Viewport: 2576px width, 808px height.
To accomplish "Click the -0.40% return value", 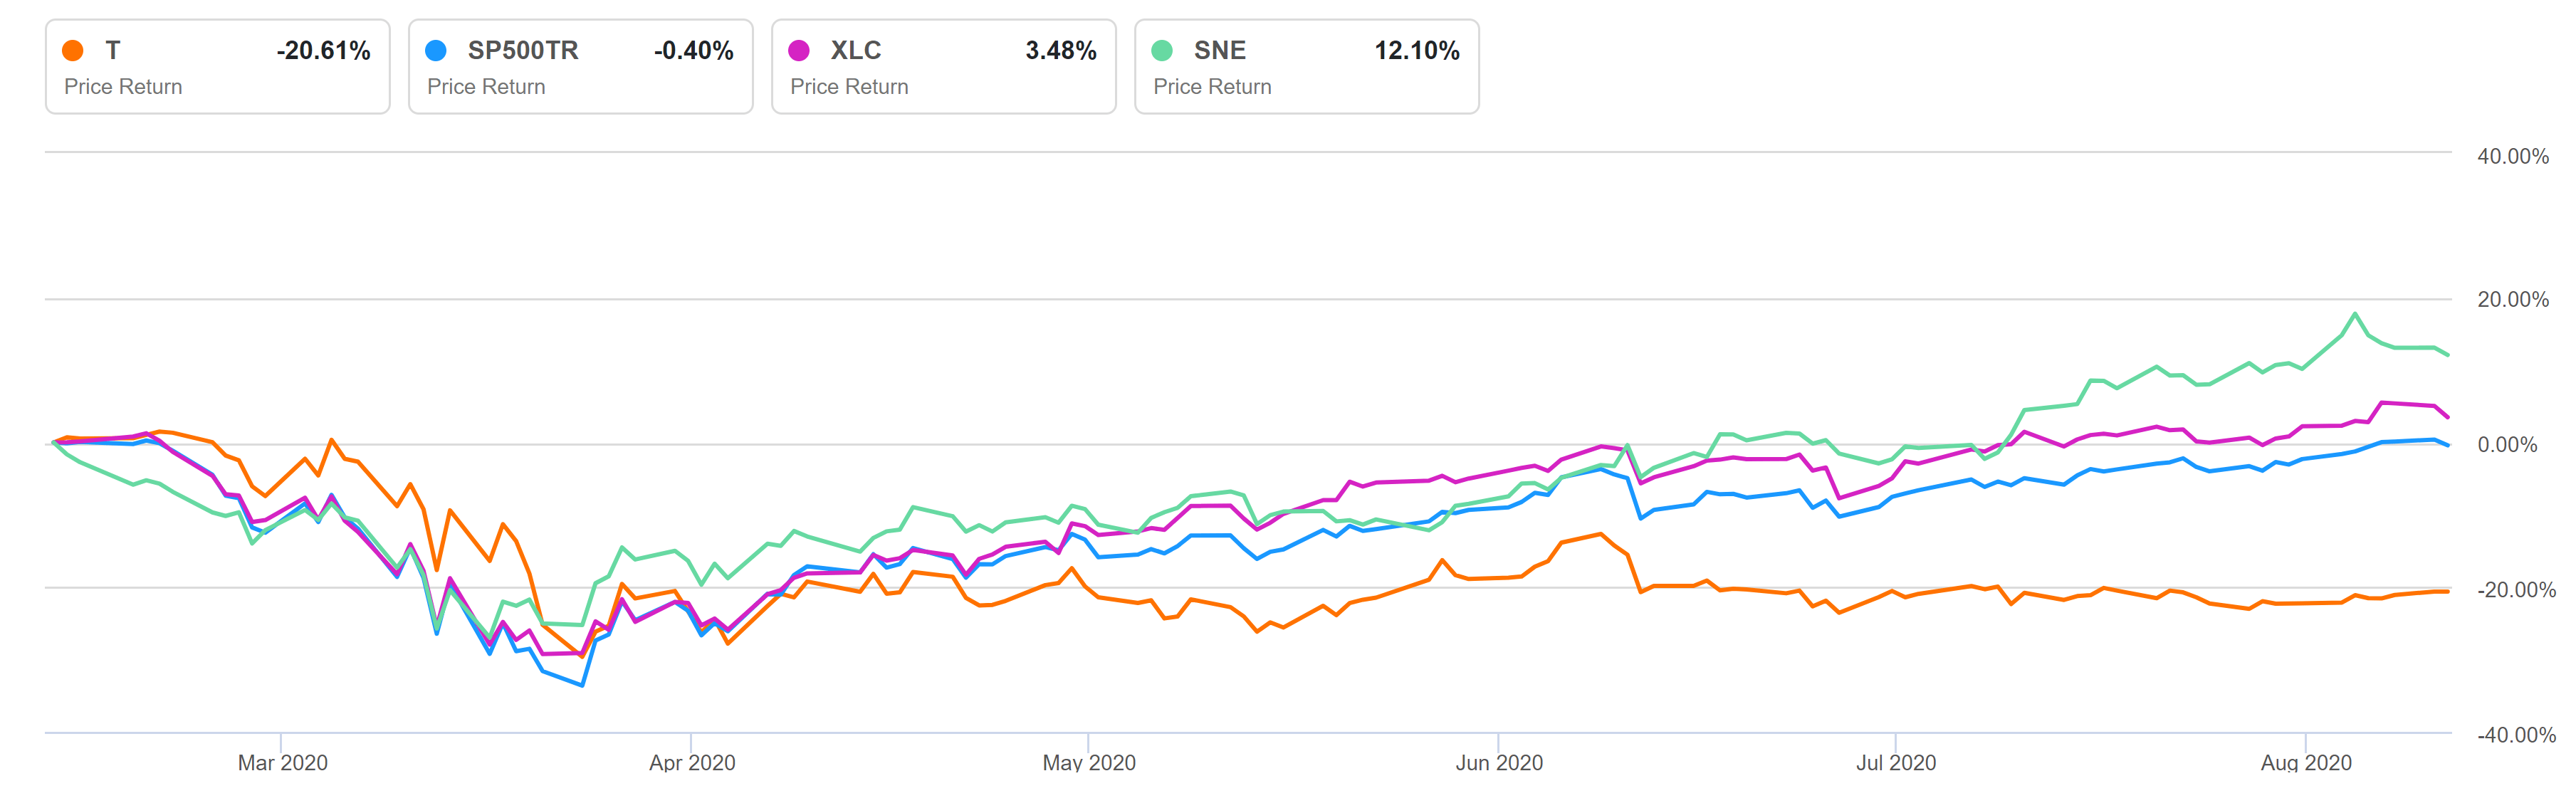I will [x=693, y=50].
